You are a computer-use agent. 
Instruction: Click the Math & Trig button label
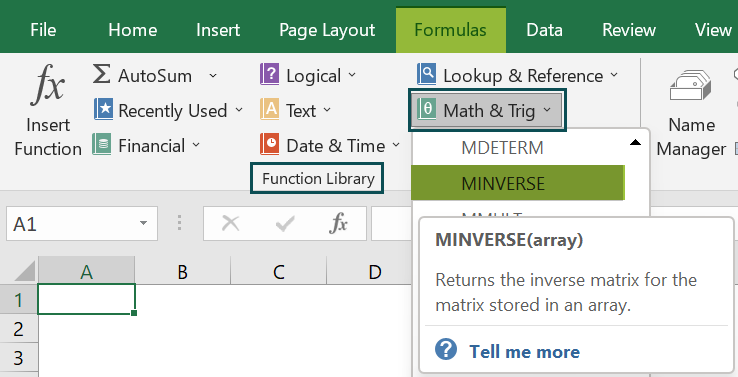489,111
